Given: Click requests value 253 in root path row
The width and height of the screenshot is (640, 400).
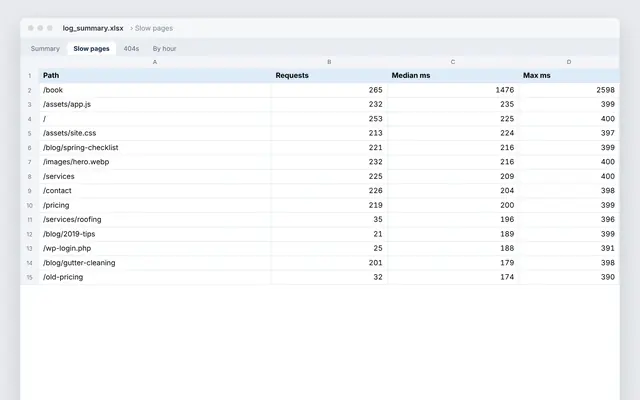Looking at the screenshot, I should click(x=329, y=119).
